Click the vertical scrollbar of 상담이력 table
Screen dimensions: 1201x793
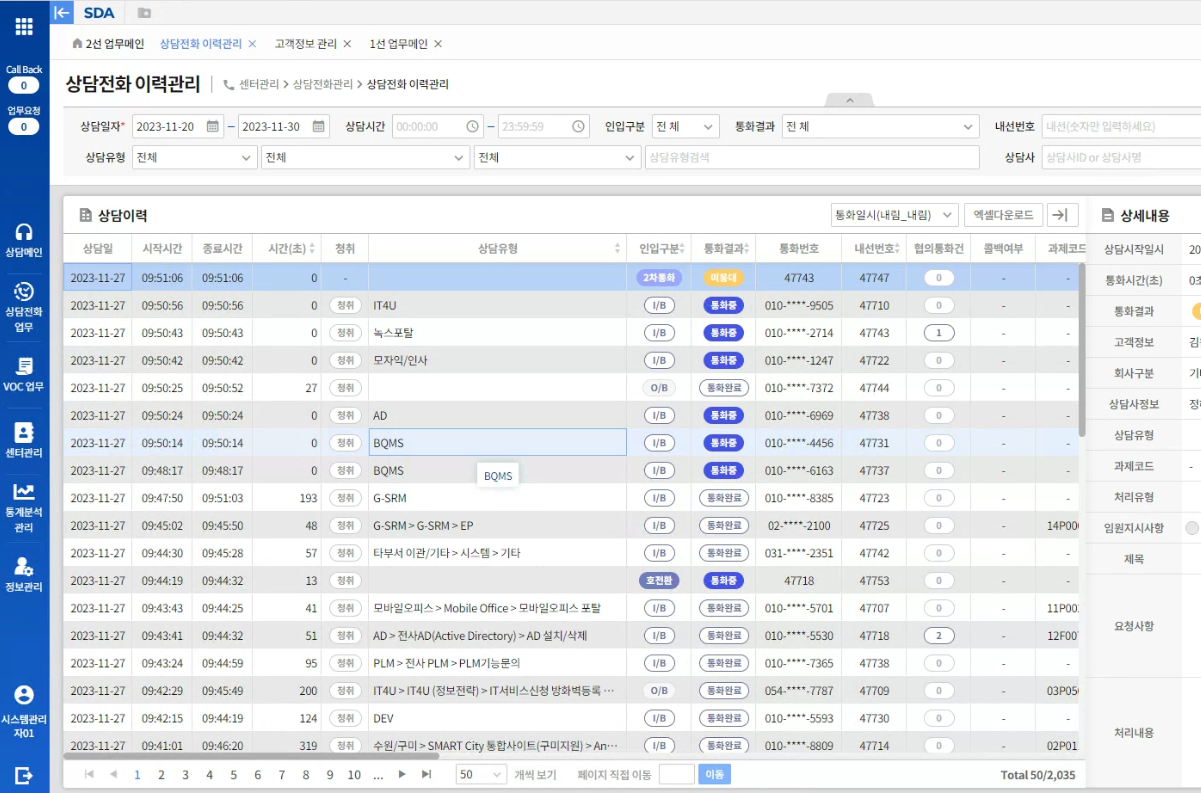tap(1082, 350)
